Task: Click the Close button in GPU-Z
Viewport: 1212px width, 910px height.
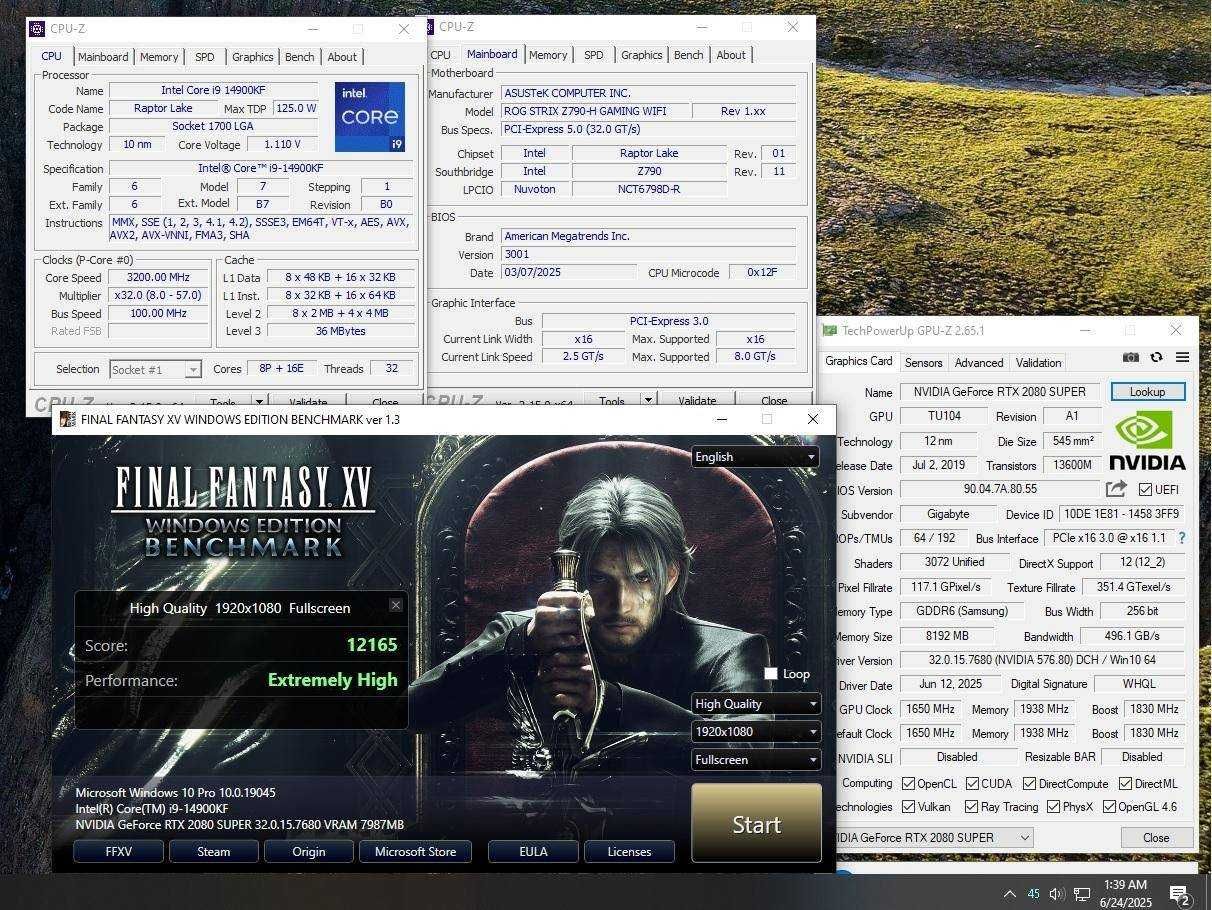Action: [1156, 837]
